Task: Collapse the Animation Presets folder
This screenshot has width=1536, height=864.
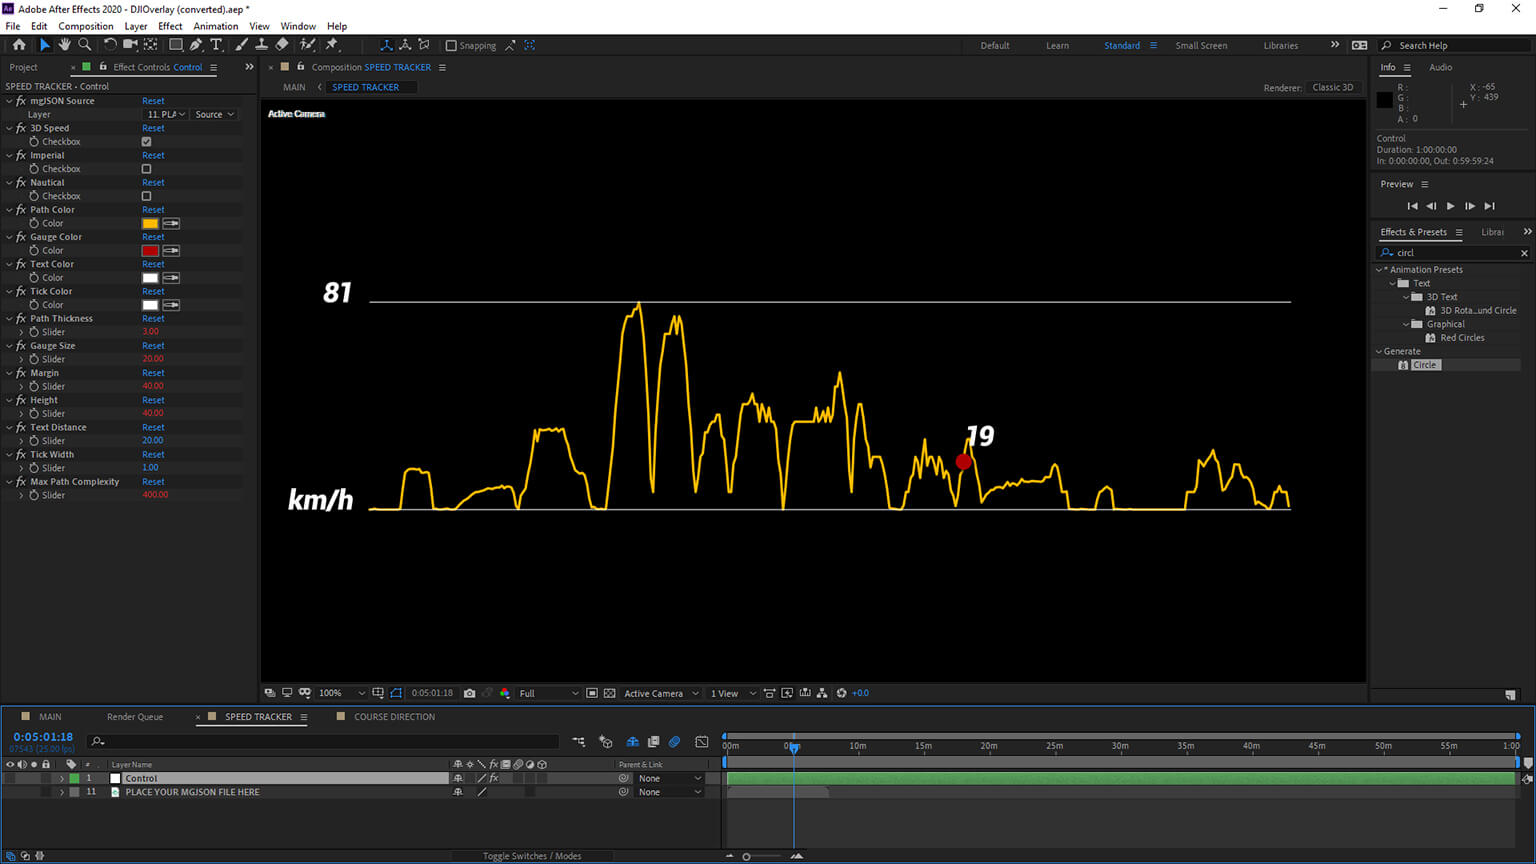Action: click(1380, 270)
